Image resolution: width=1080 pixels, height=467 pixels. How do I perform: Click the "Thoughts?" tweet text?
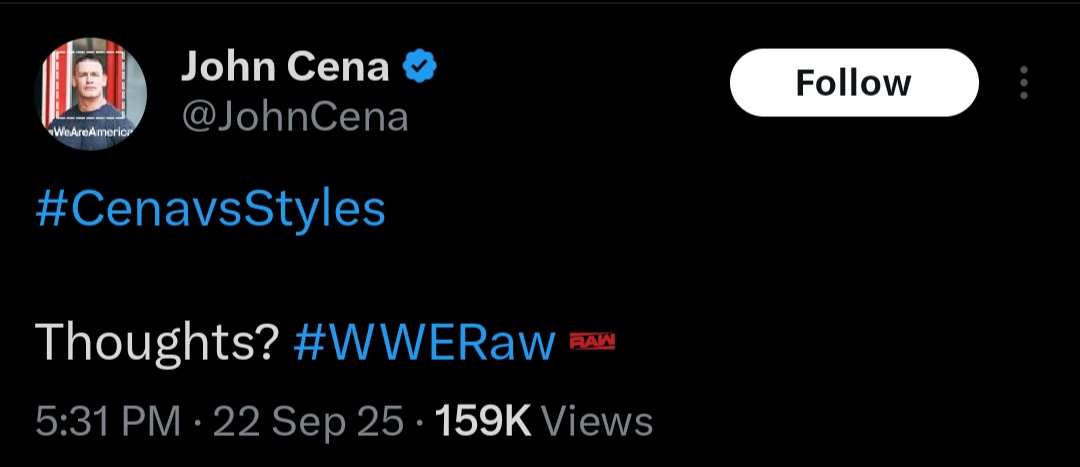coord(156,344)
